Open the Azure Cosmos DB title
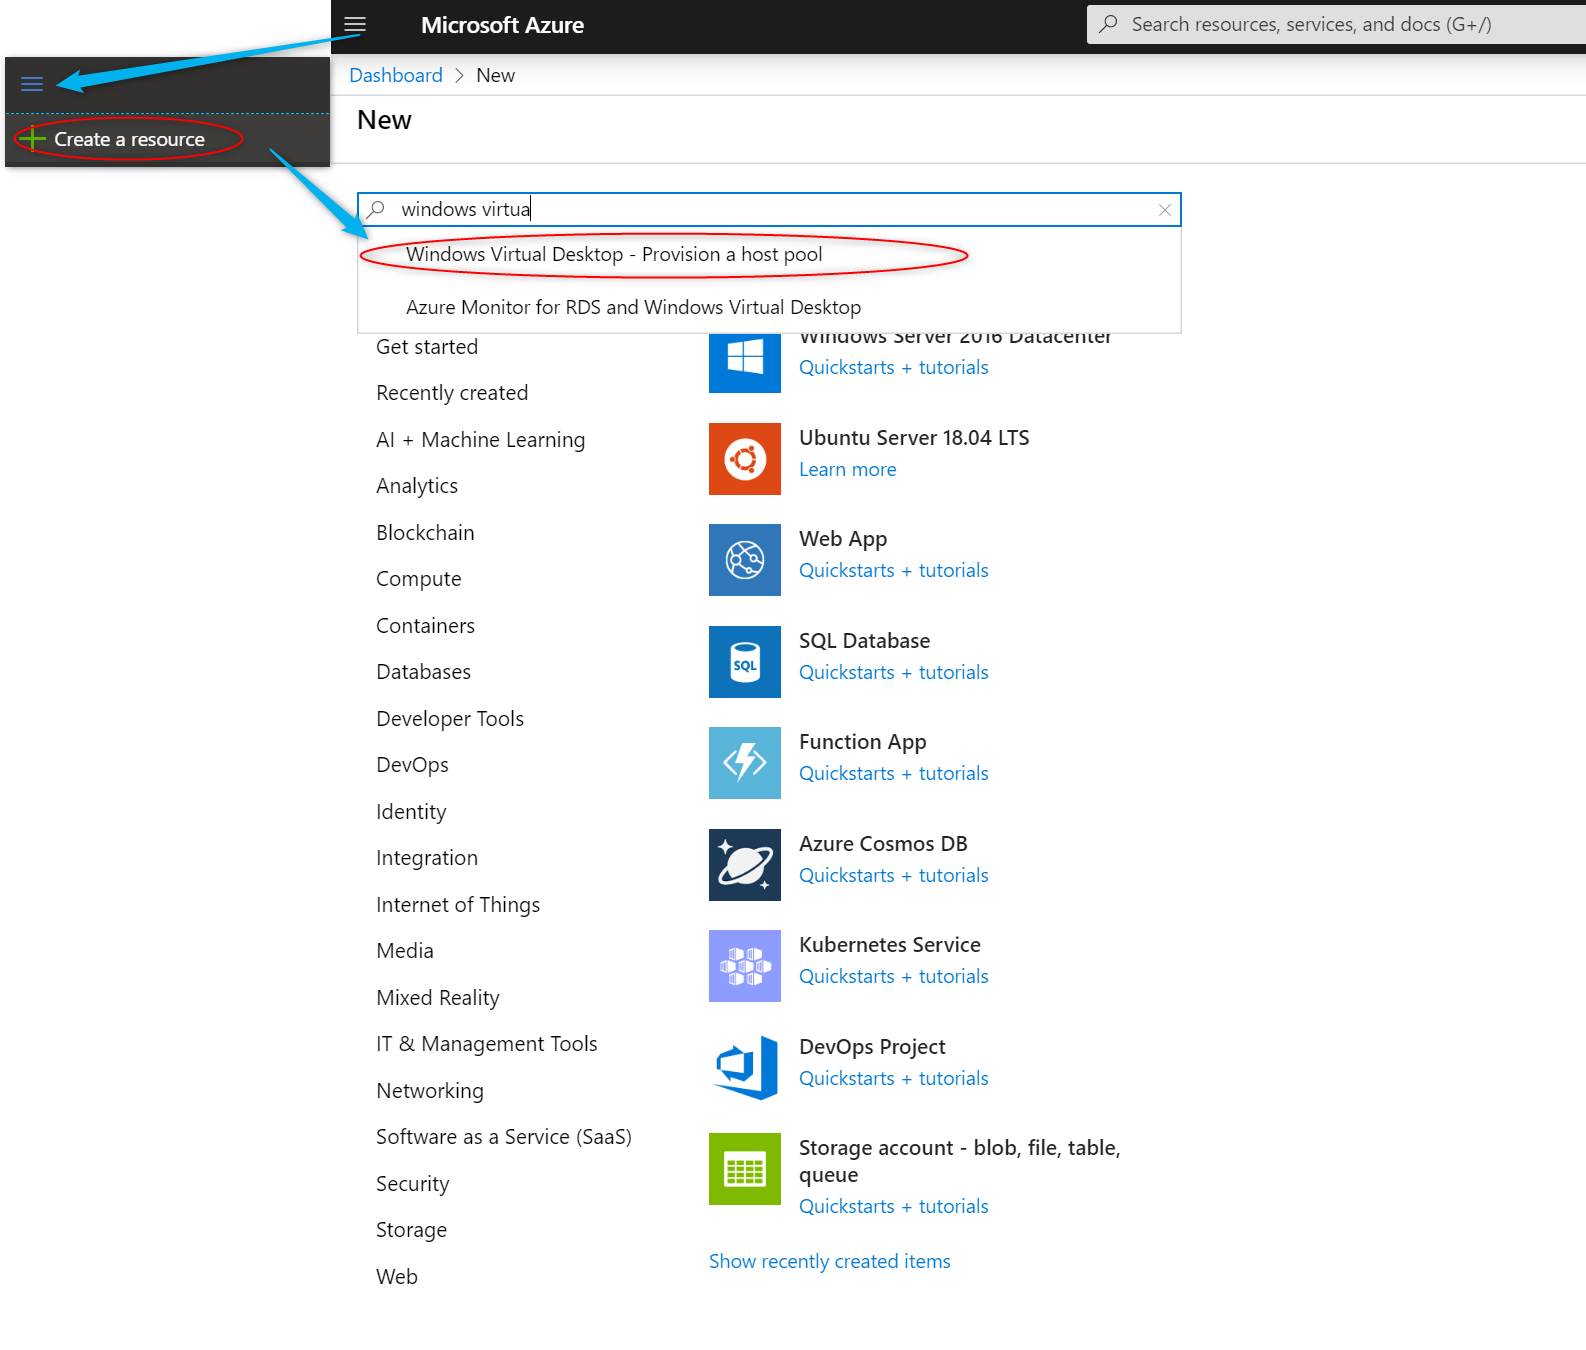Viewport: 1586px width, 1350px height. [x=883, y=844]
